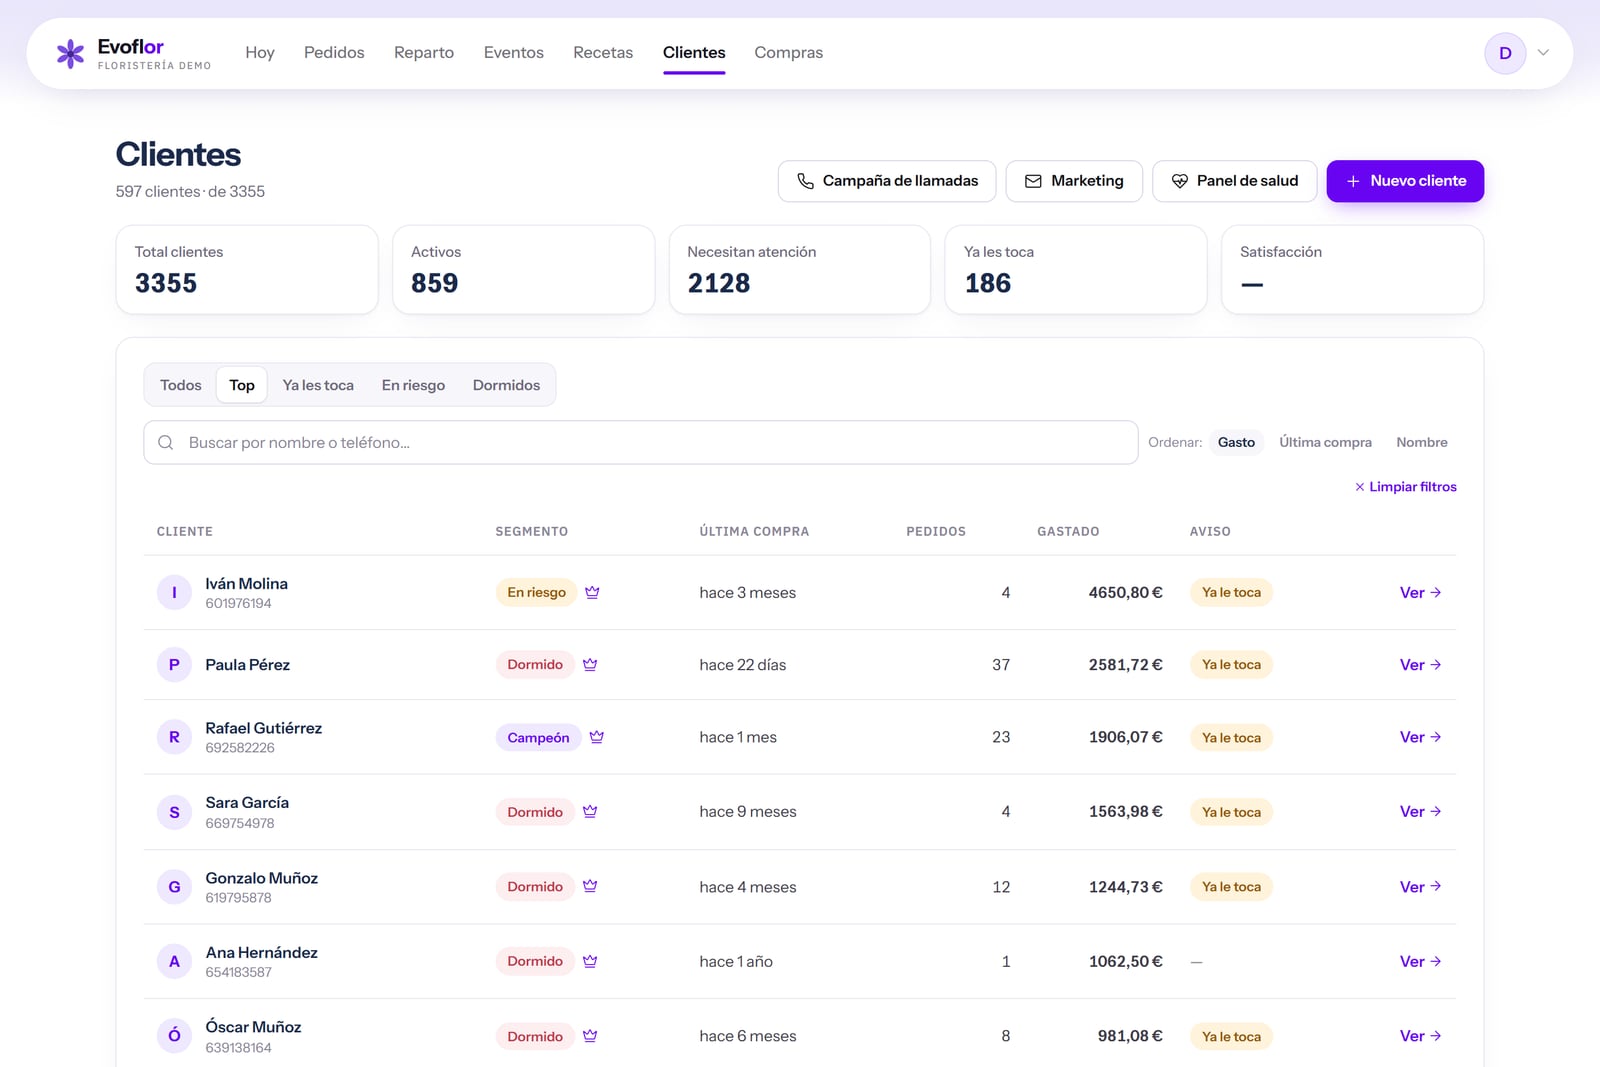
Task: Click the Evoflor flower logo icon
Action: click(70, 53)
